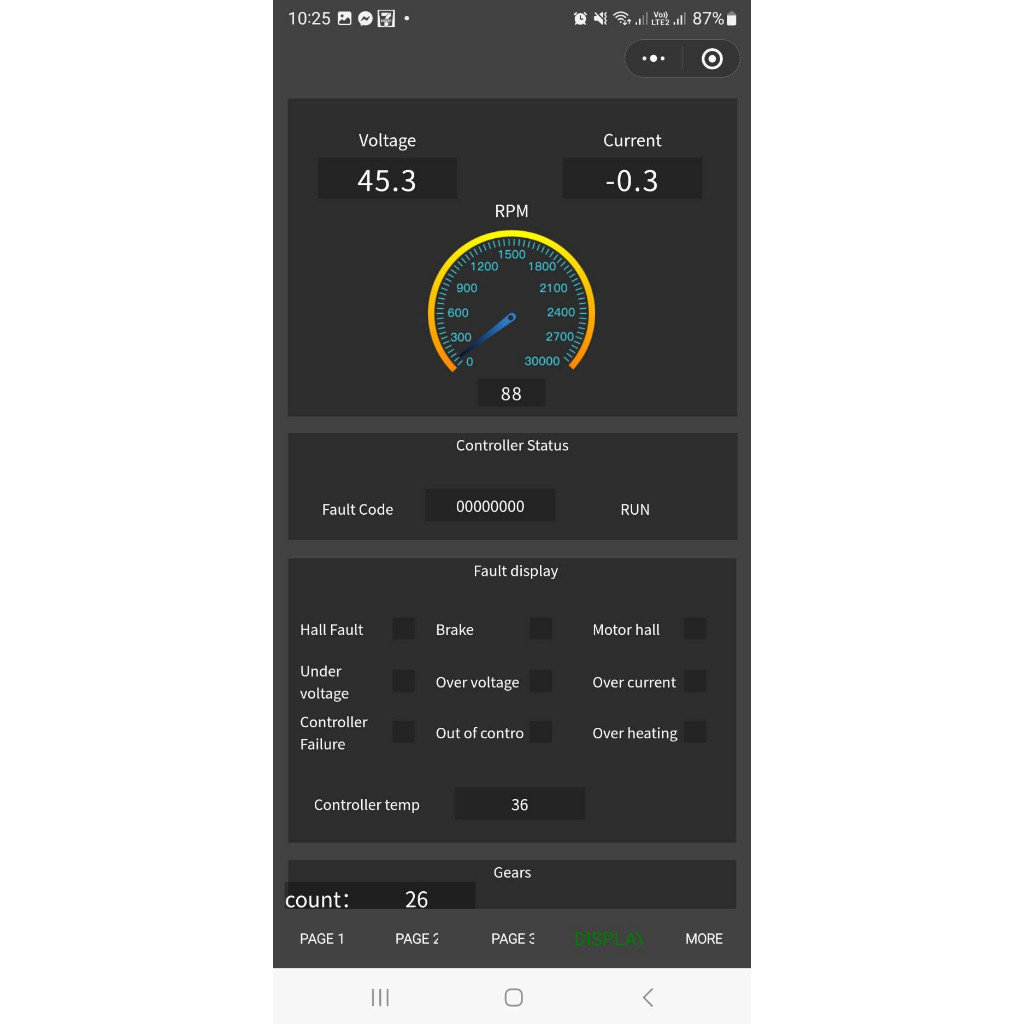Viewport: 1024px width, 1024px height.
Task: Switch to the PAGE 1 tab
Action: pos(322,938)
